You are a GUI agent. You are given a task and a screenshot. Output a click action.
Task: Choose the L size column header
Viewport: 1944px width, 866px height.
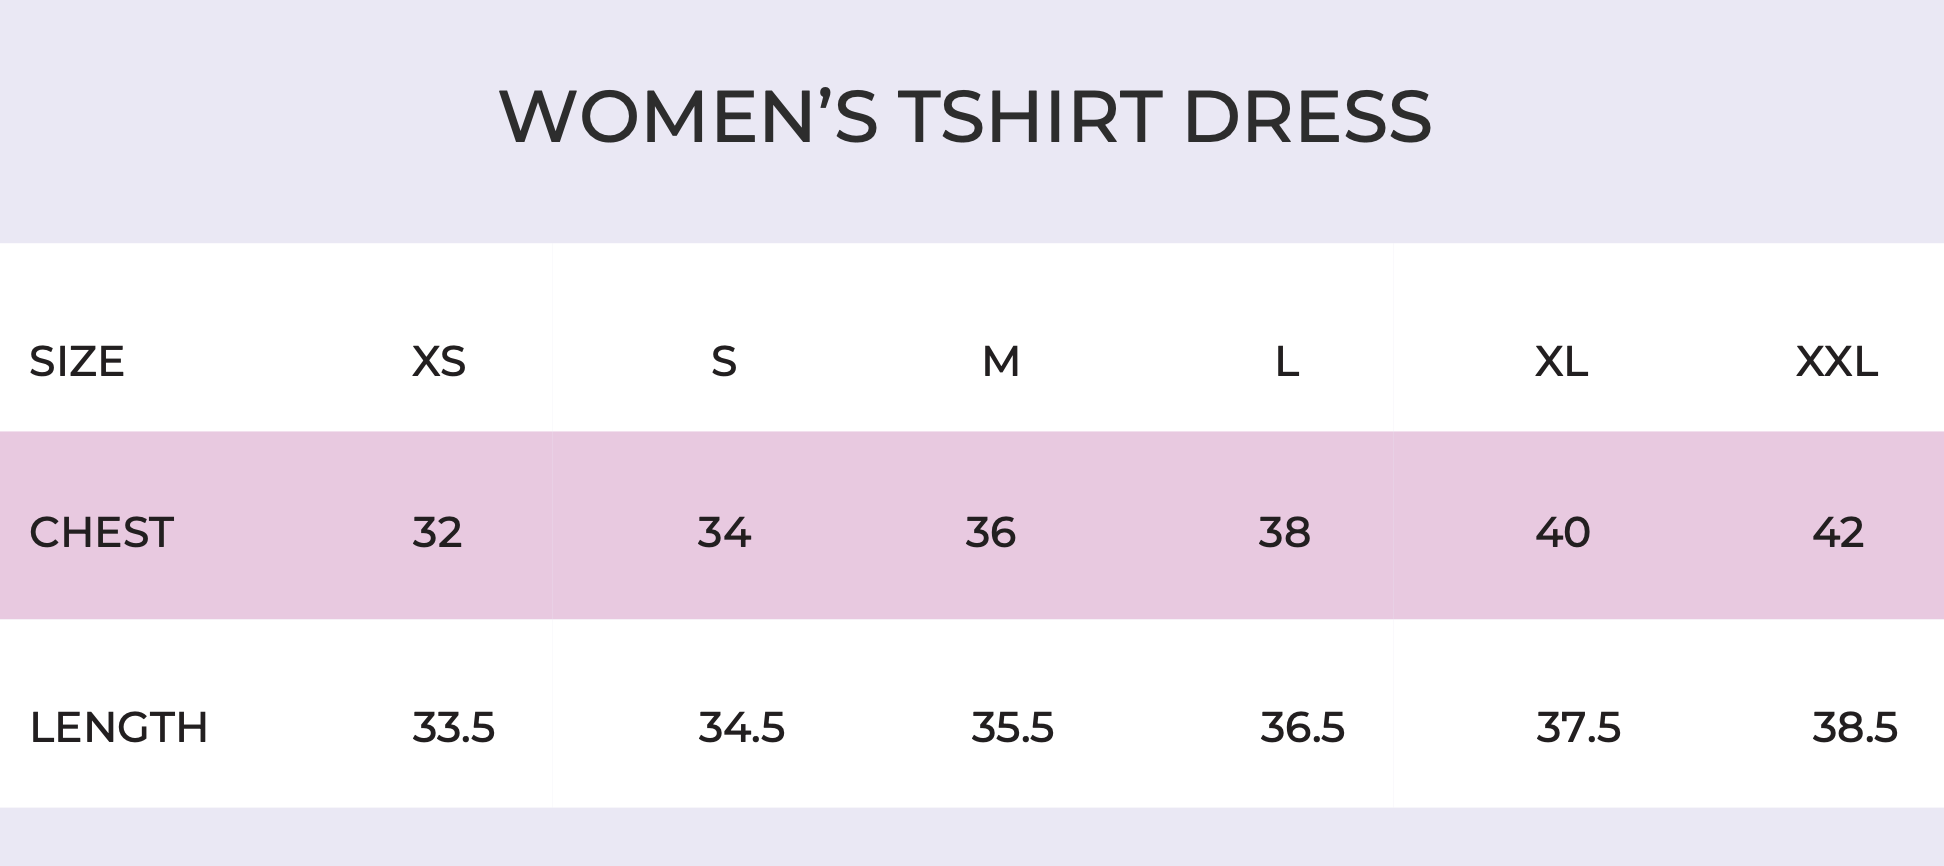(x=1287, y=361)
